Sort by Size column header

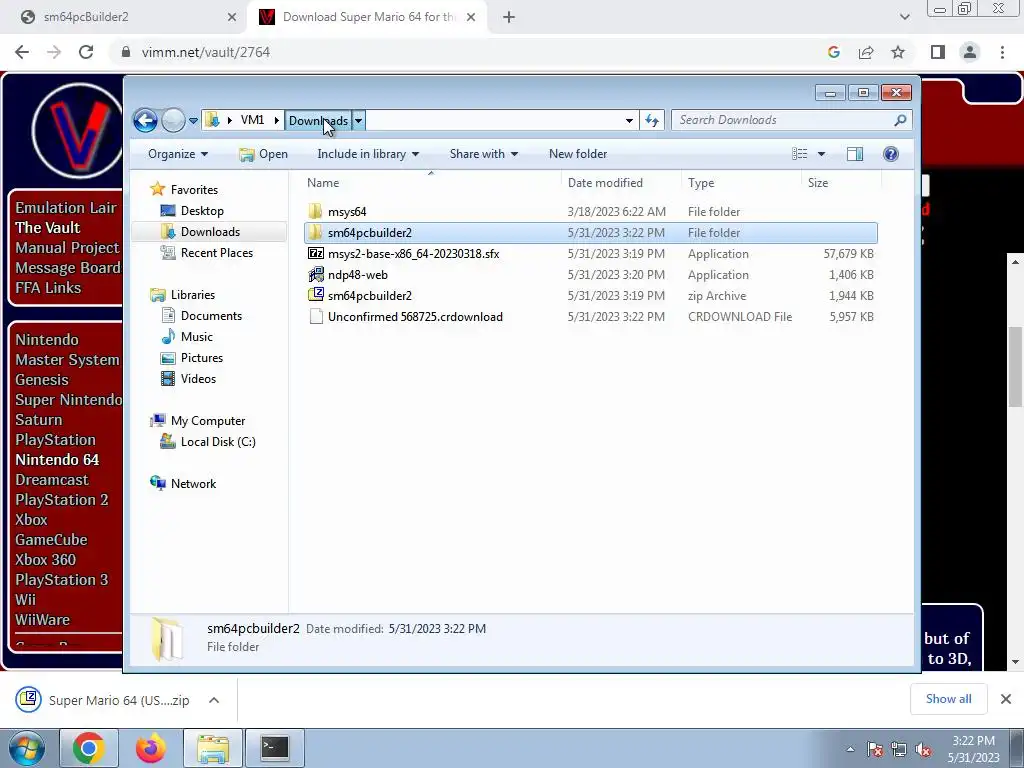(818, 183)
